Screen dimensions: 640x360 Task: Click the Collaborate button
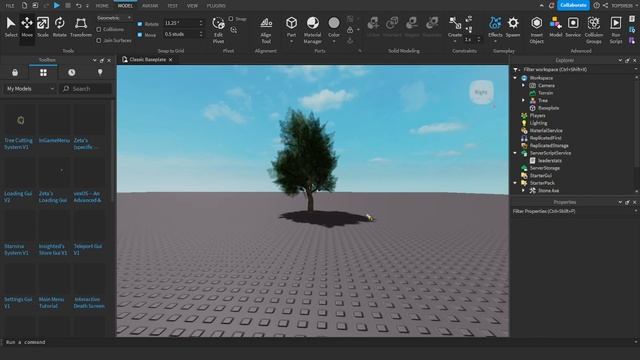[573, 5]
